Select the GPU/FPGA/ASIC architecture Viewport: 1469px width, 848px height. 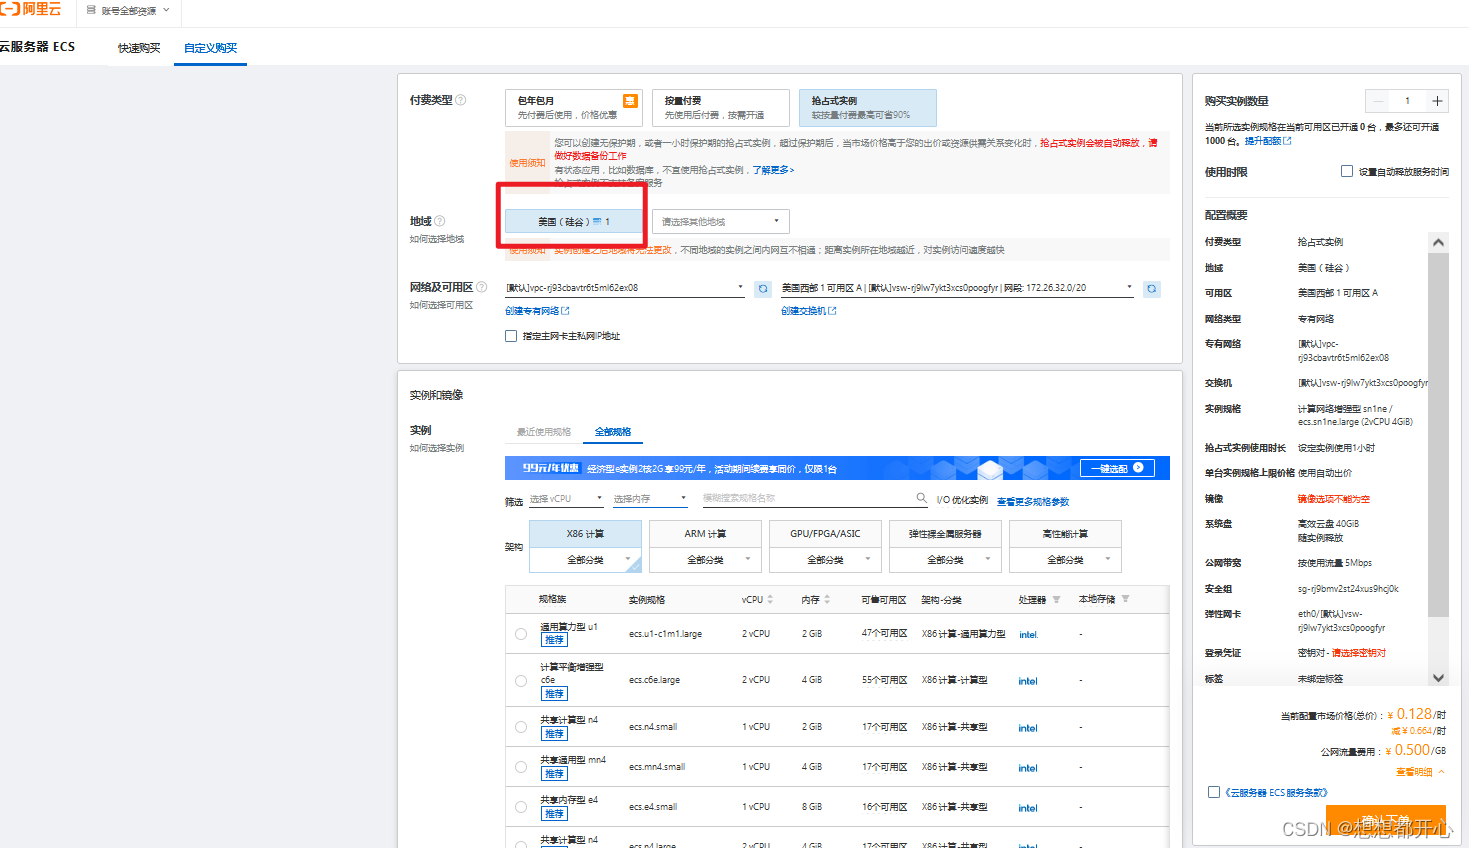825,534
